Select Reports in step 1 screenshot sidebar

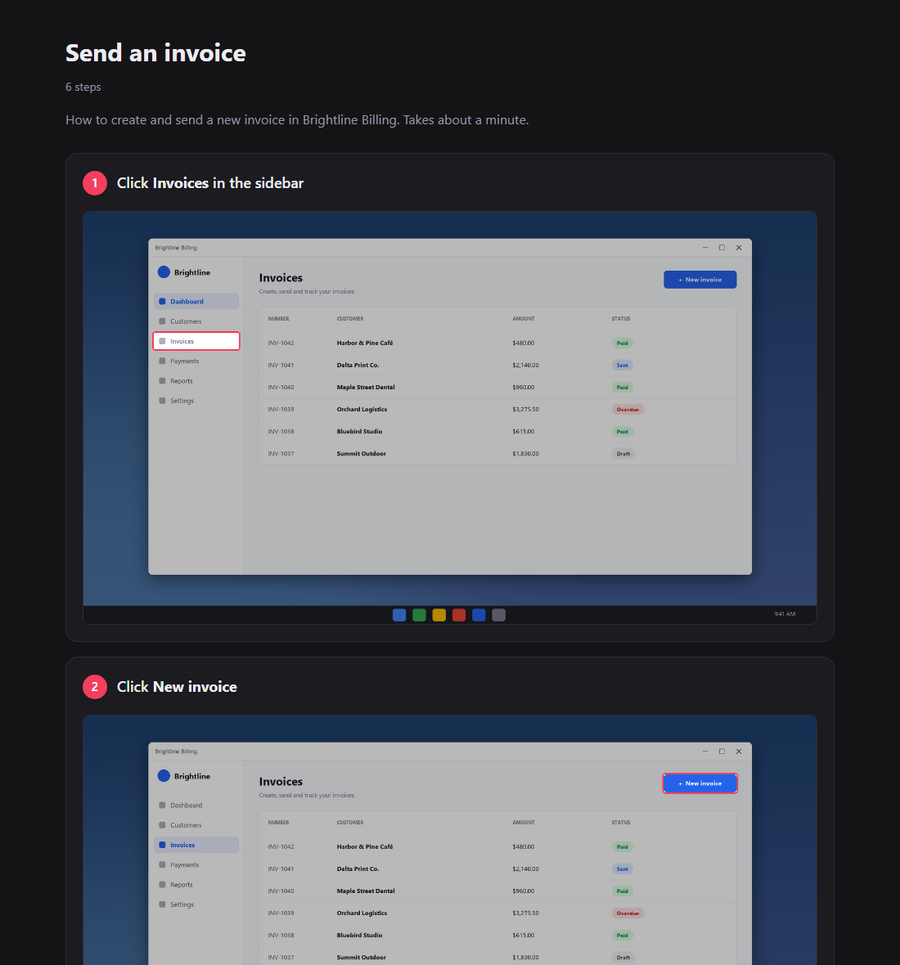pos(196,381)
